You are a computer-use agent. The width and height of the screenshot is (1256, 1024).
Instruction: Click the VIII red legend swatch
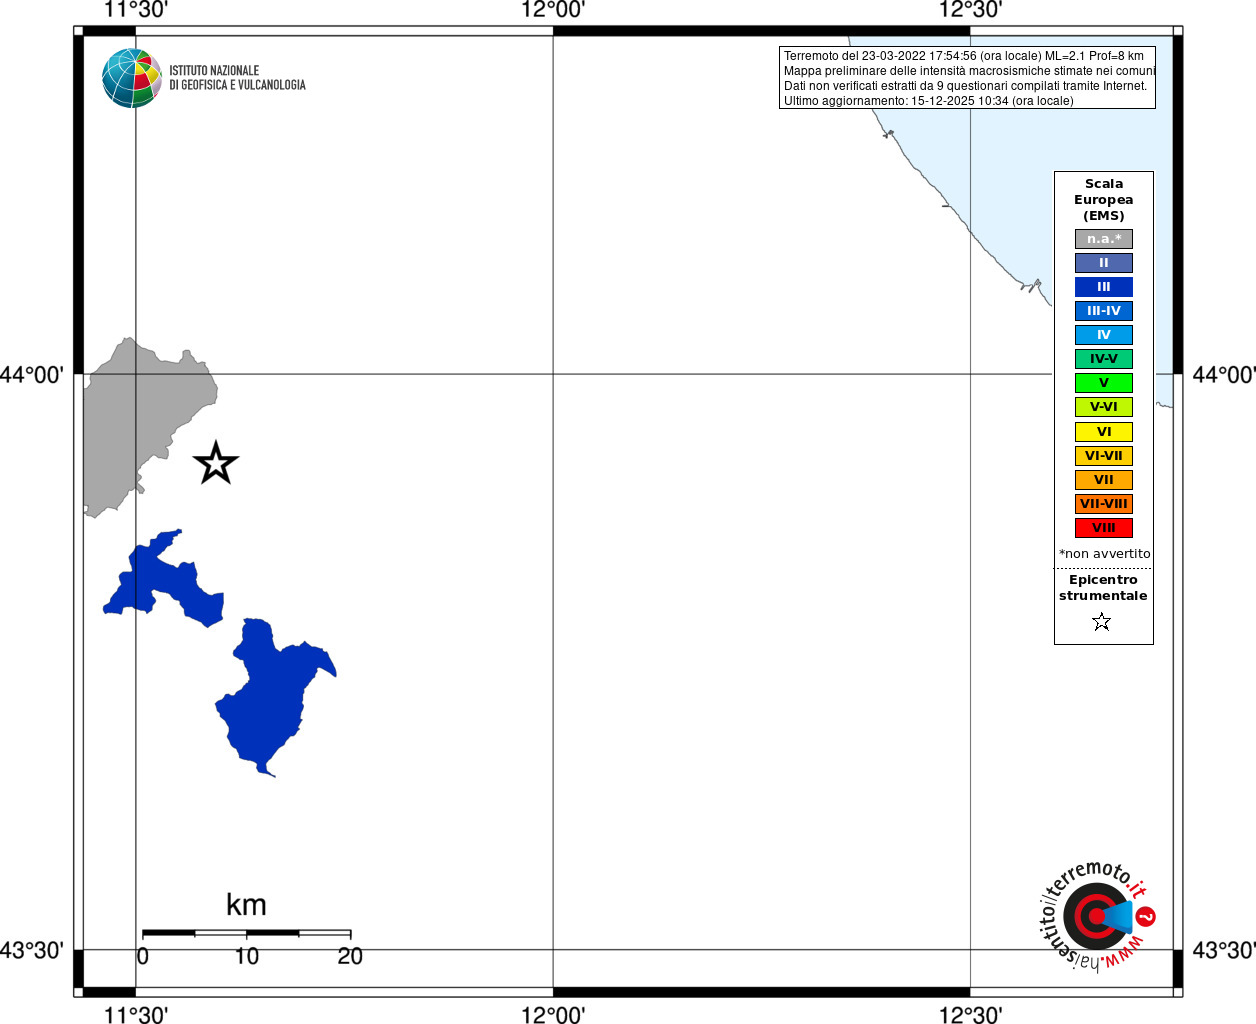(x=1104, y=528)
